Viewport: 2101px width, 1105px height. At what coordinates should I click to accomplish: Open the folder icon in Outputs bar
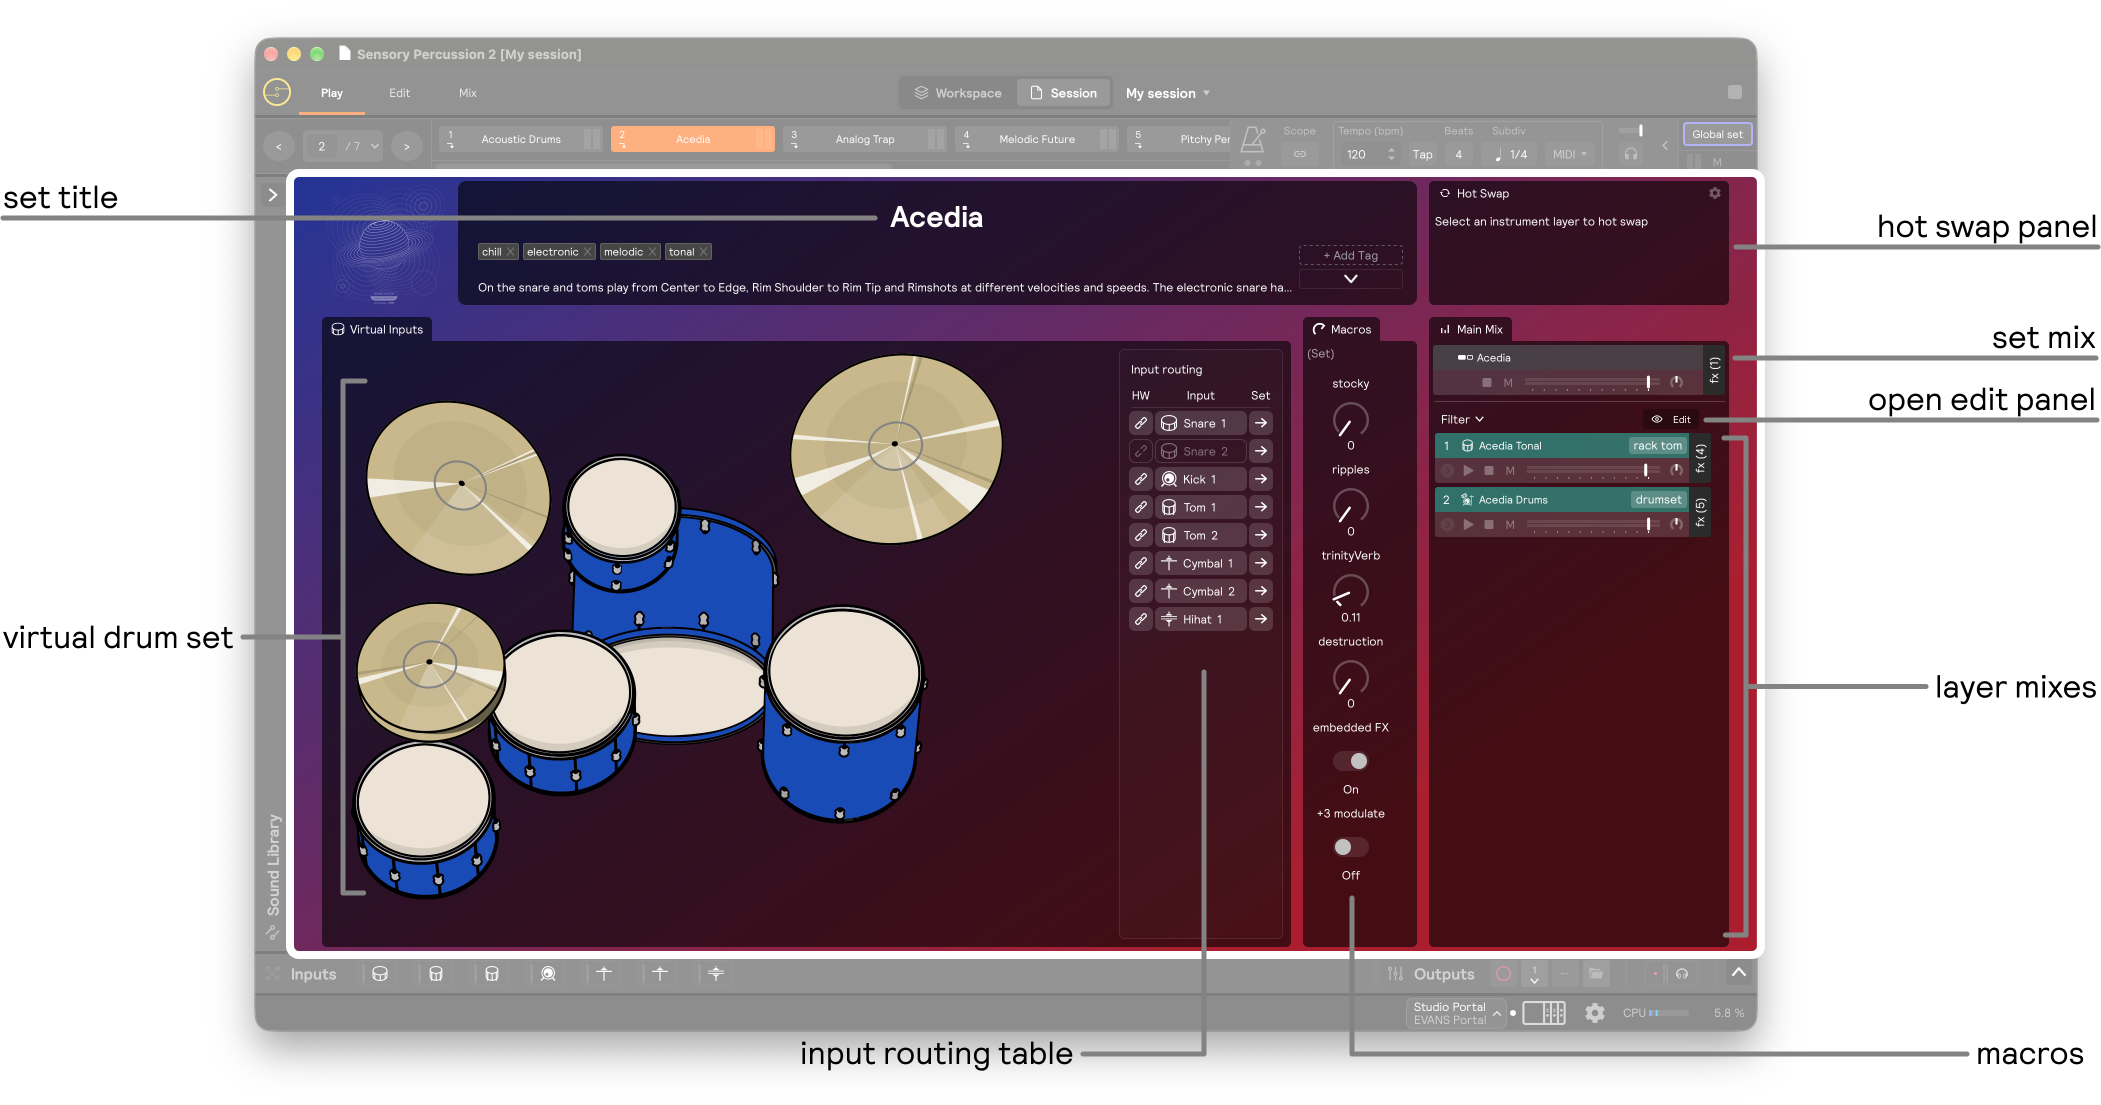pos(1596,973)
